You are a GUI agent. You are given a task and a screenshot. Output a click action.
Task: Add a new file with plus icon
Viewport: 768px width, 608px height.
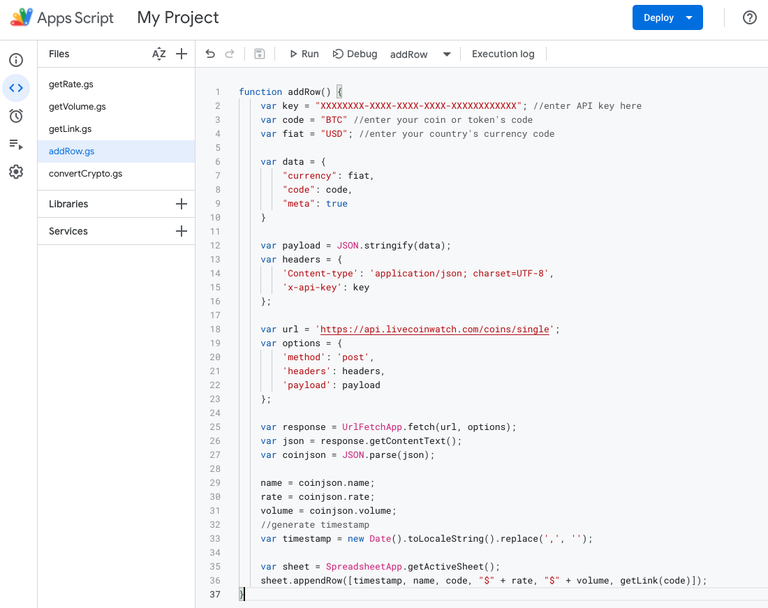pyautogui.click(x=181, y=54)
